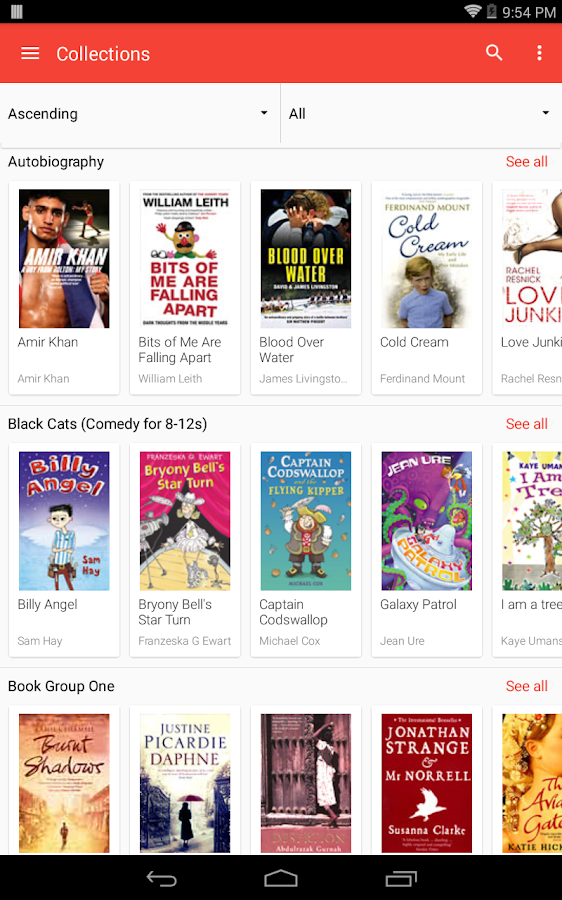Open Captain Codswallop book cover
Image resolution: width=562 pixels, height=900 pixels.
click(x=306, y=521)
